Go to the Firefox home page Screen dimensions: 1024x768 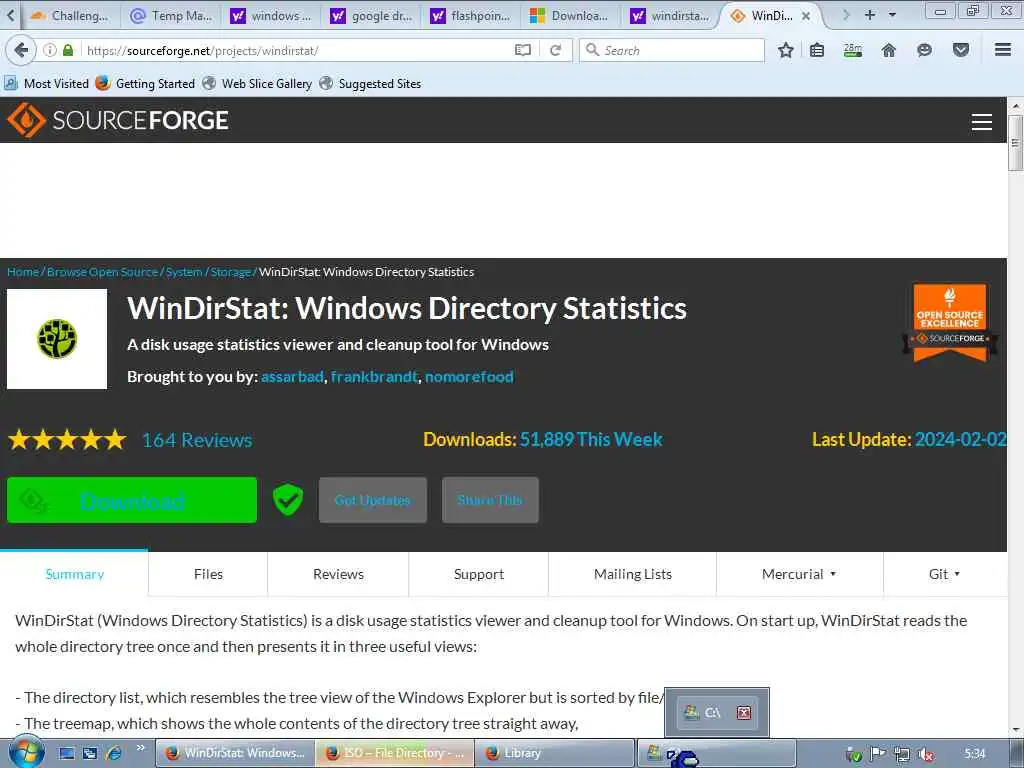[889, 50]
